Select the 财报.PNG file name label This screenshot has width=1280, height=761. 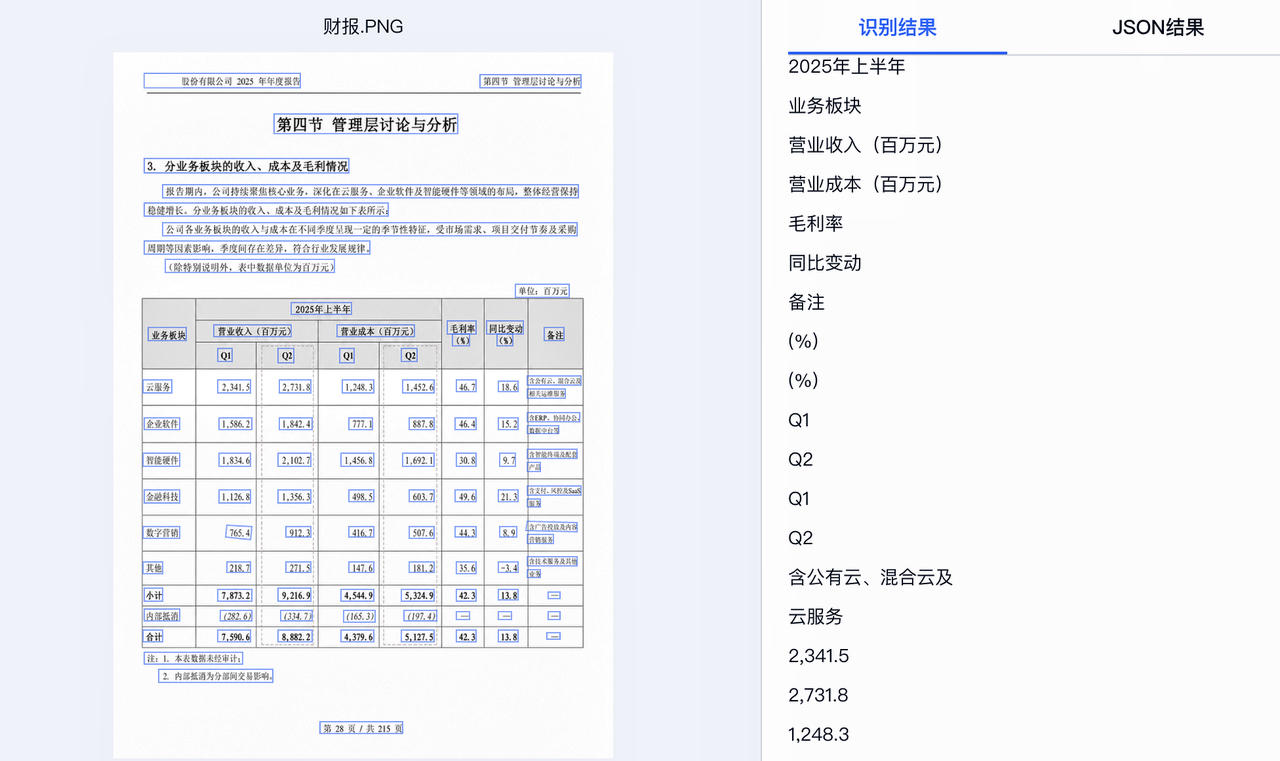(363, 27)
